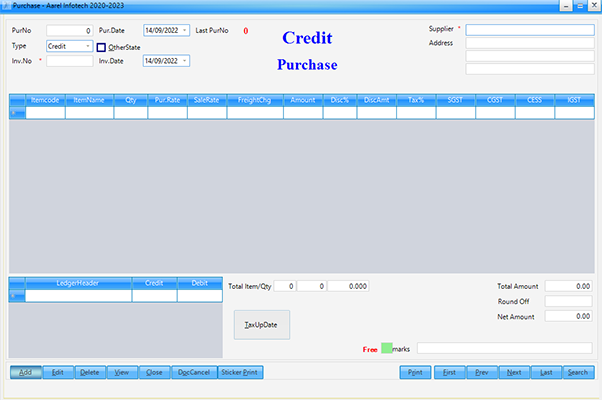Navigate to the Next record
This screenshot has width=602, height=400.
514,372
